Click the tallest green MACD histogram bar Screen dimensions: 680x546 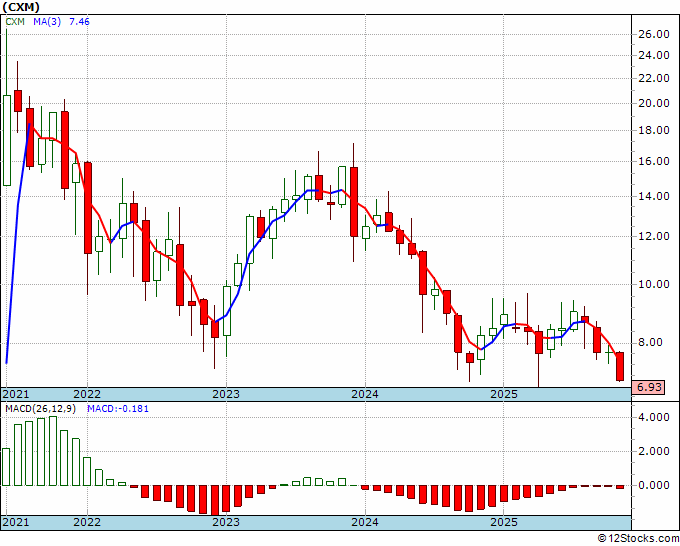pyautogui.click(x=53, y=451)
